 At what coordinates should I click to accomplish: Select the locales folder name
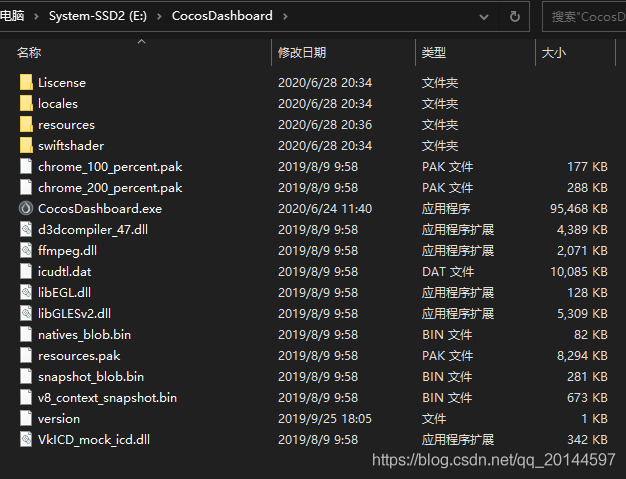pos(58,104)
